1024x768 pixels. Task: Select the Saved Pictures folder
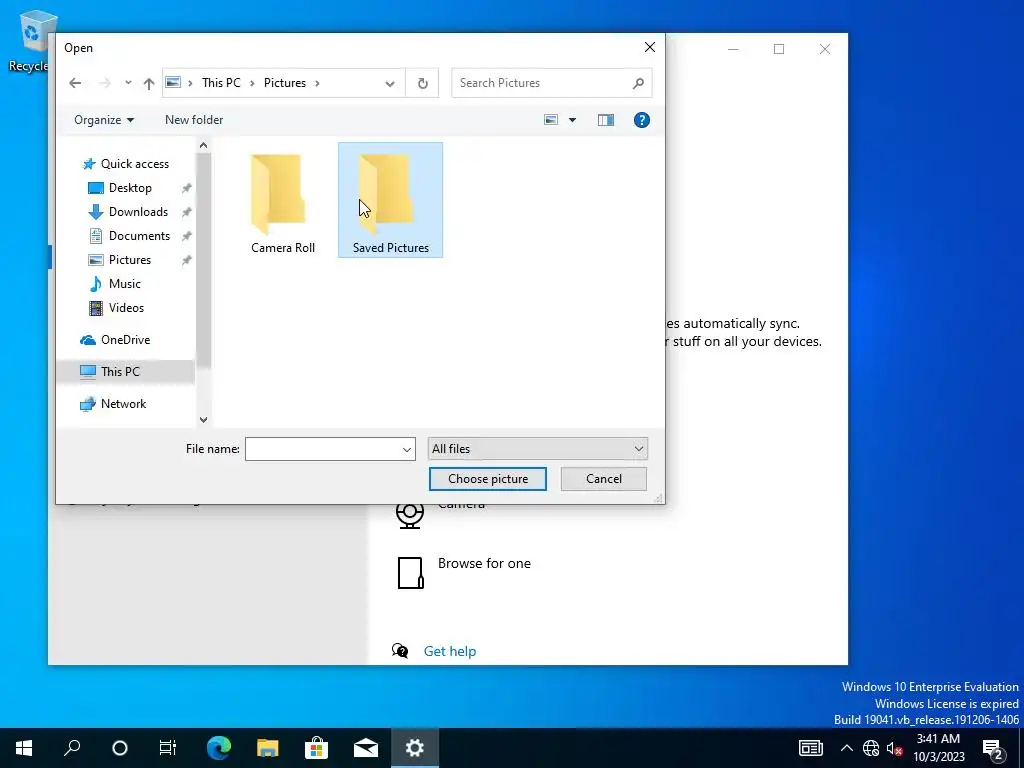391,200
